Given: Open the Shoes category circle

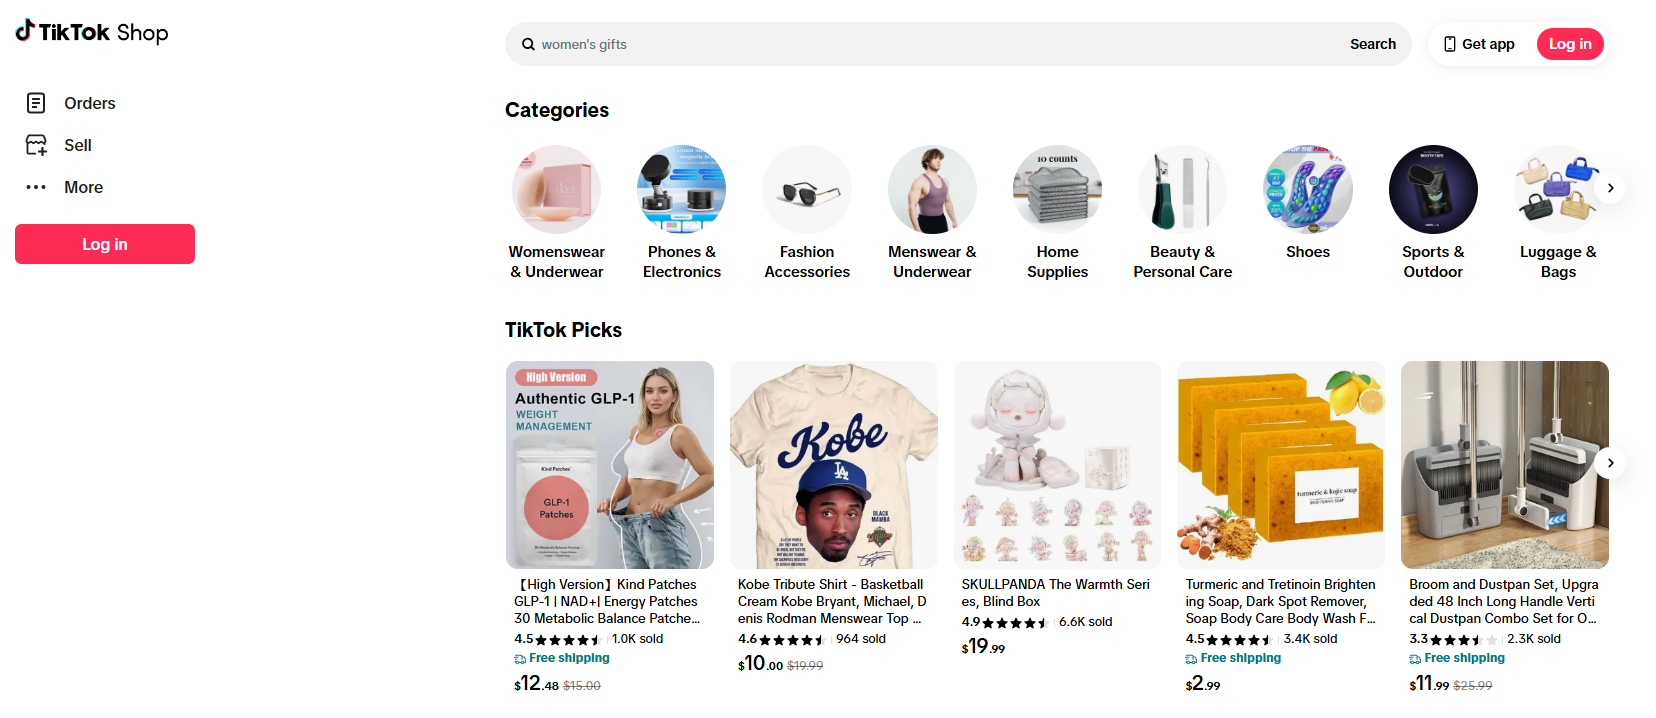Looking at the screenshot, I should click(x=1307, y=189).
